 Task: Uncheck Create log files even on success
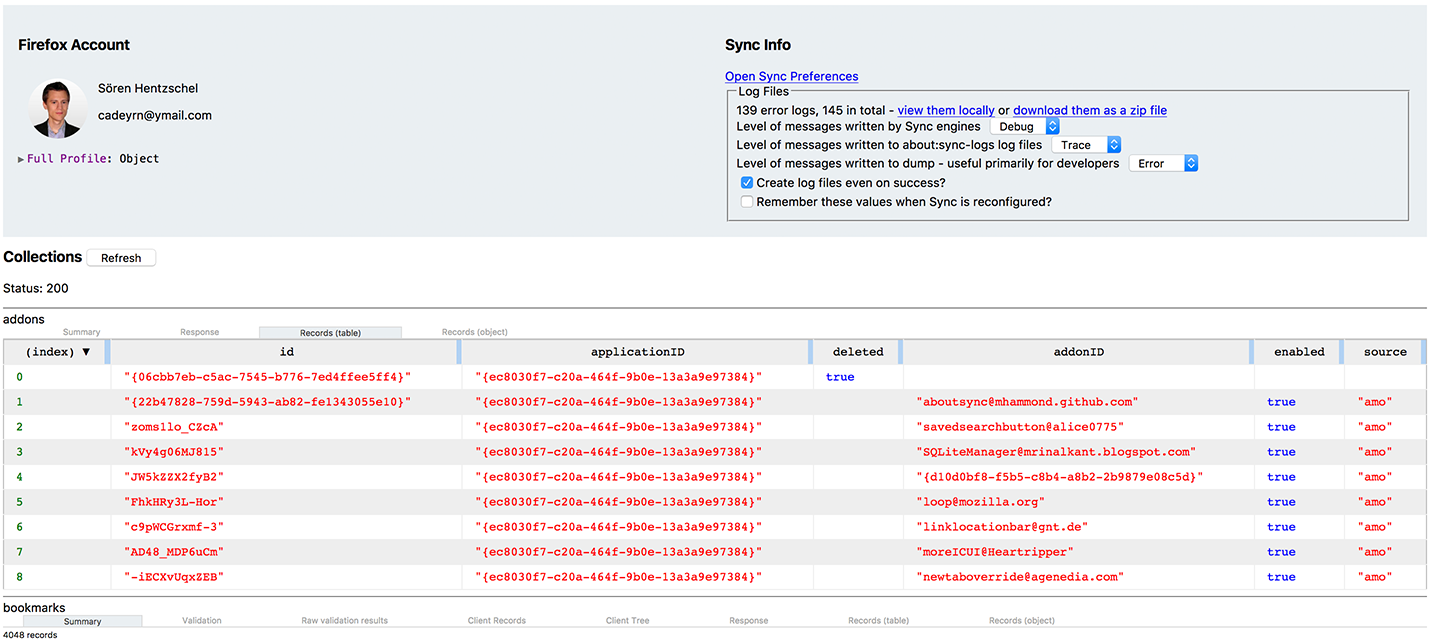coord(747,183)
